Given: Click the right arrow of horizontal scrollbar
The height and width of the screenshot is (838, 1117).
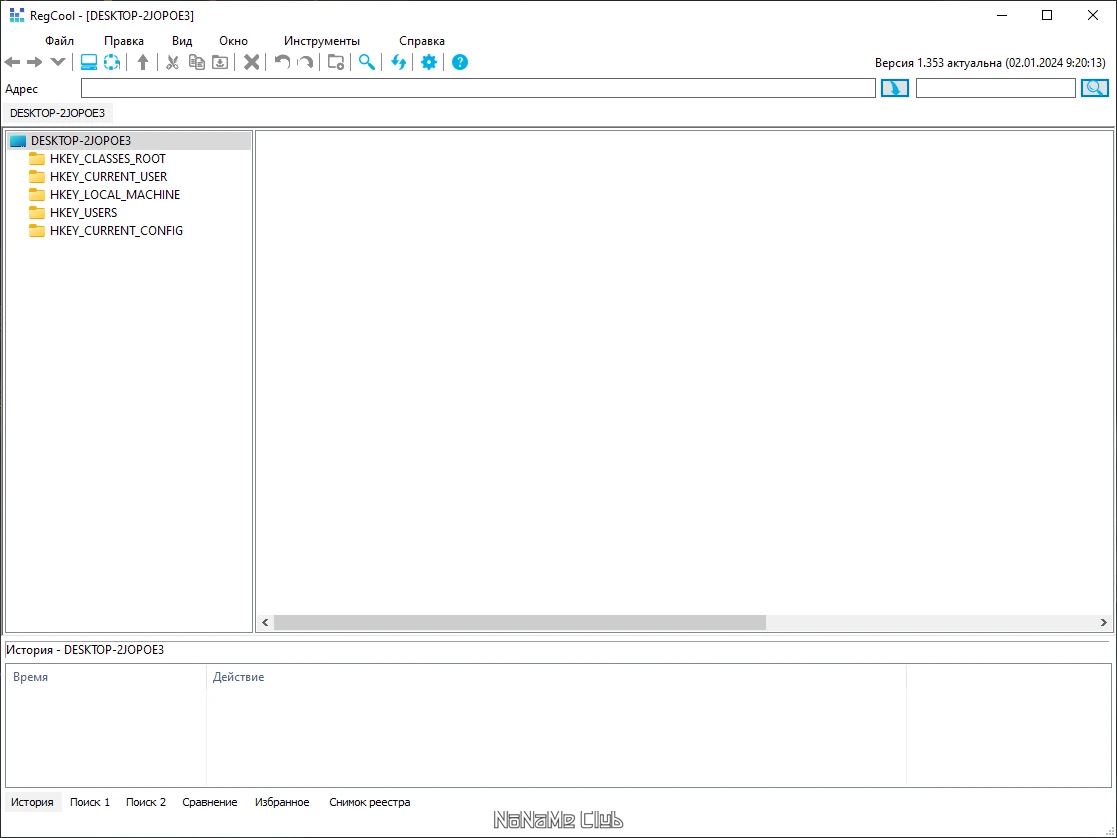Looking at the screenshot, I should click(1103, 622).
